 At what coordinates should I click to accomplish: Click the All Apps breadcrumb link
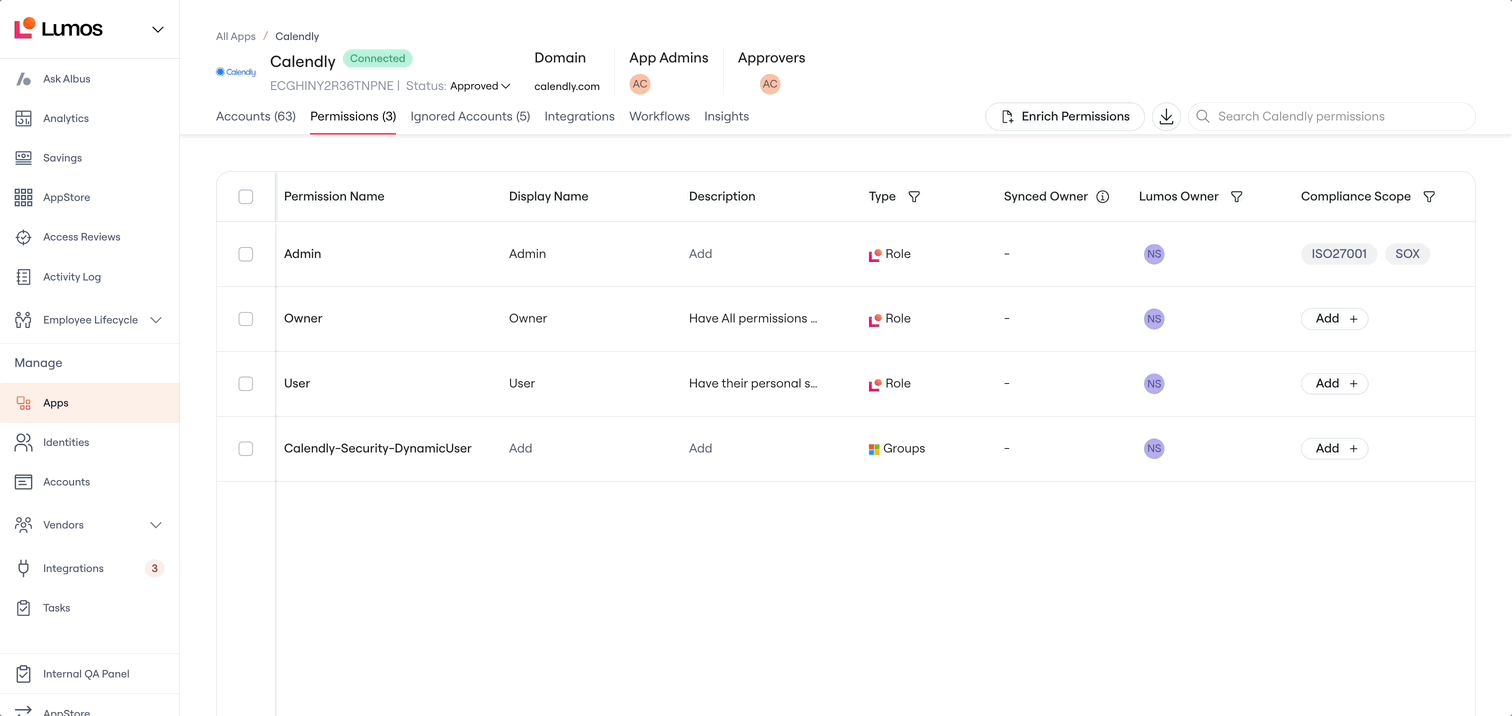click(236, 36)
